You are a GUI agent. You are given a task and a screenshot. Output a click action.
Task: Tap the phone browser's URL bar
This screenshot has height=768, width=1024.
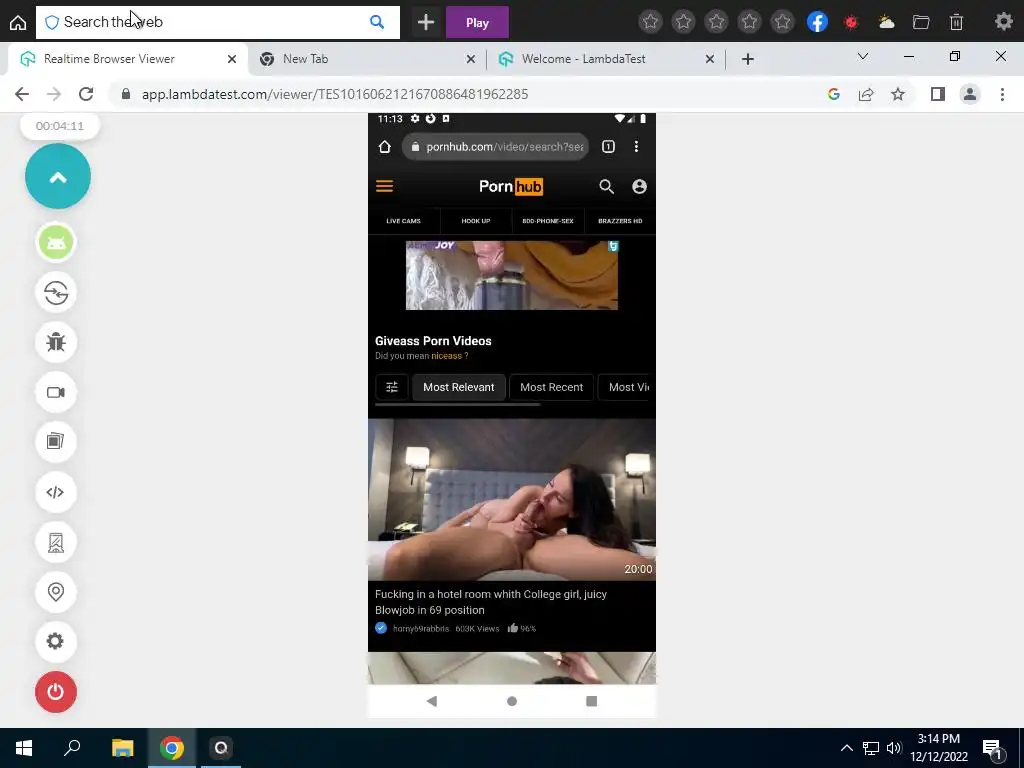coord(496,147)
